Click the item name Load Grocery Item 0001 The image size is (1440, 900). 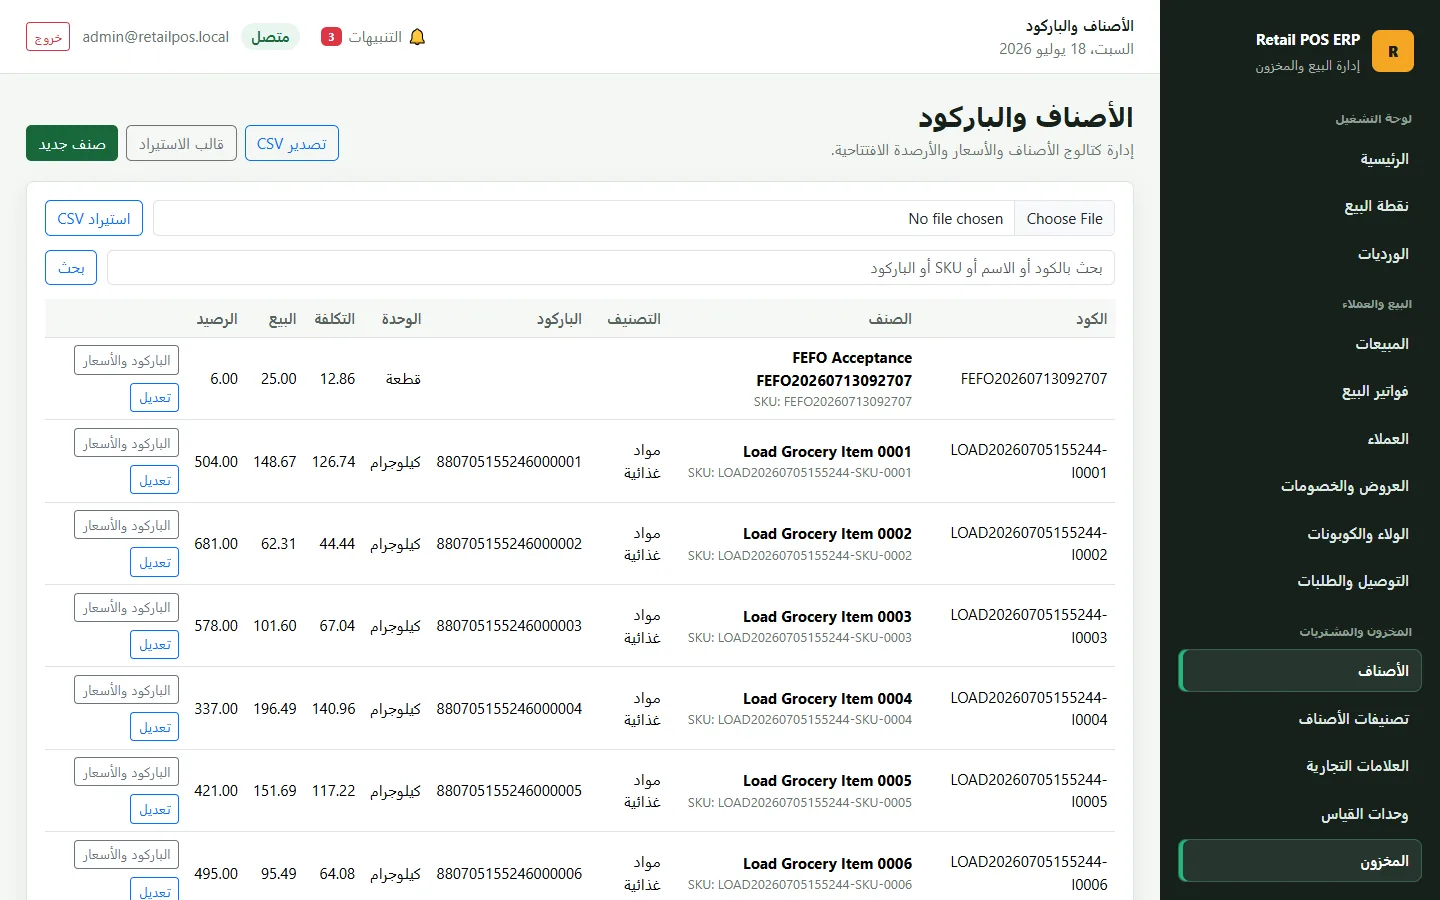[x=827, y=452]
